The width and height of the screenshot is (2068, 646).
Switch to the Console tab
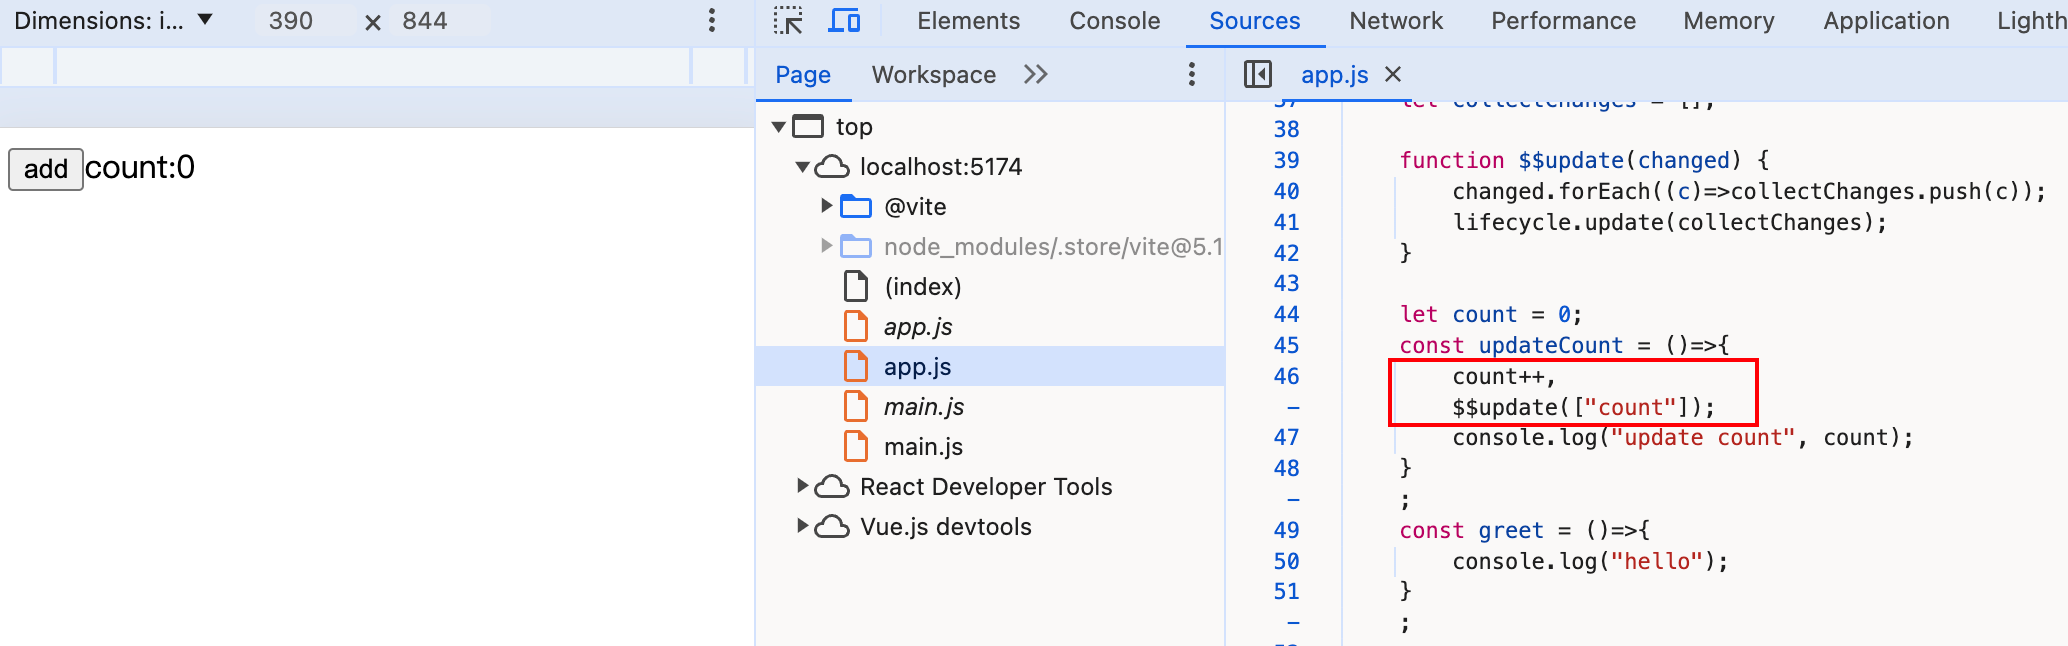coord(1114,21)
